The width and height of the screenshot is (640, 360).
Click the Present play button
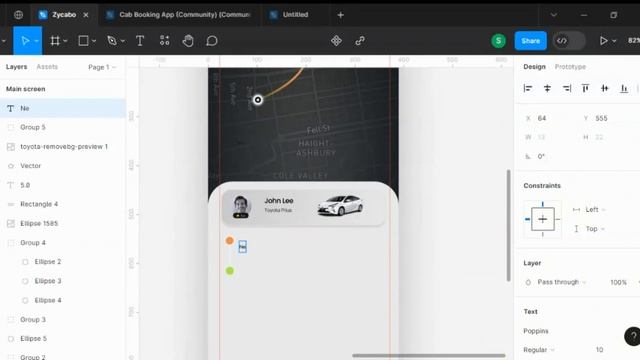pyautogui.click(x=603, y=41)
